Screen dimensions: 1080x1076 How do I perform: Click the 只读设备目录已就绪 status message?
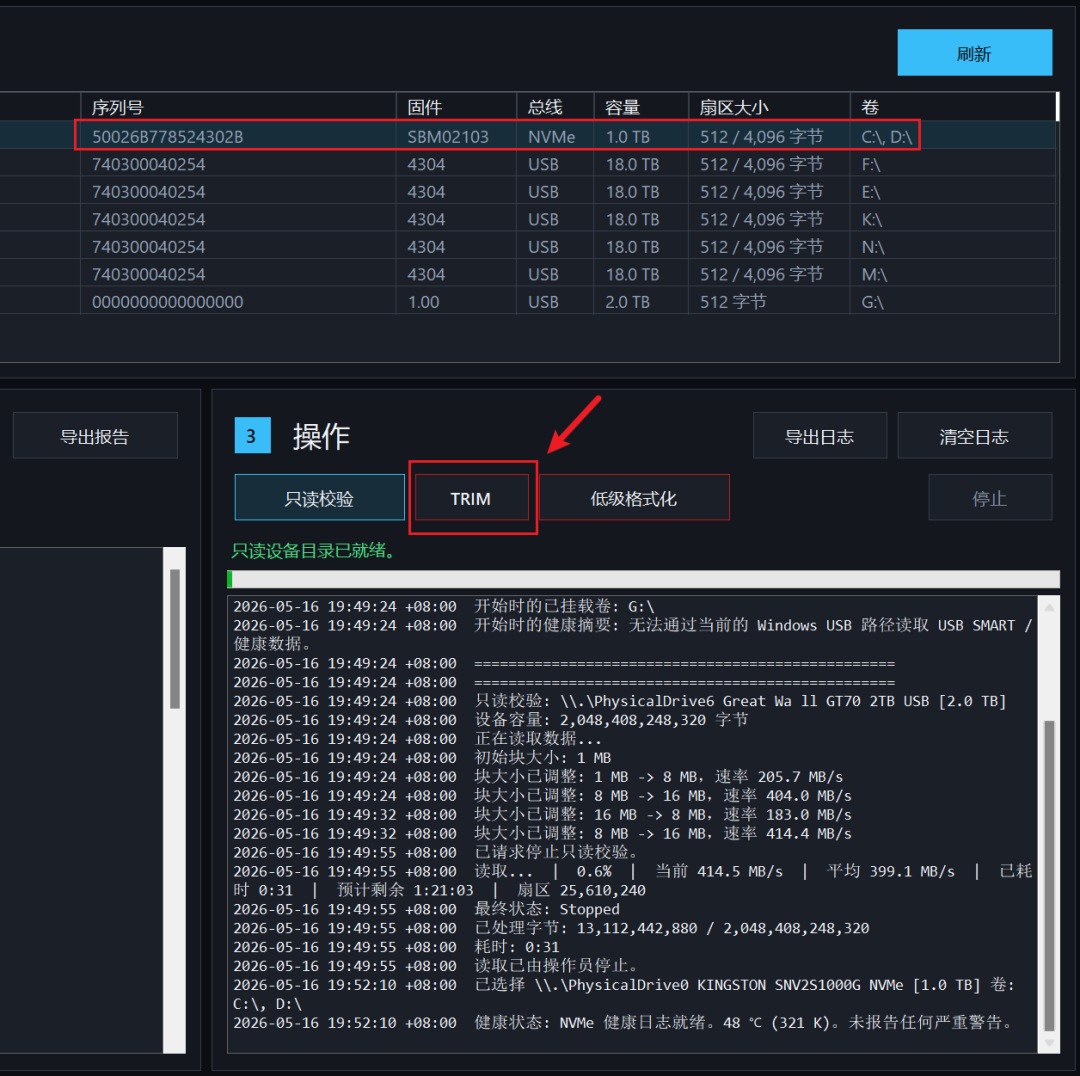coord(313,550)
